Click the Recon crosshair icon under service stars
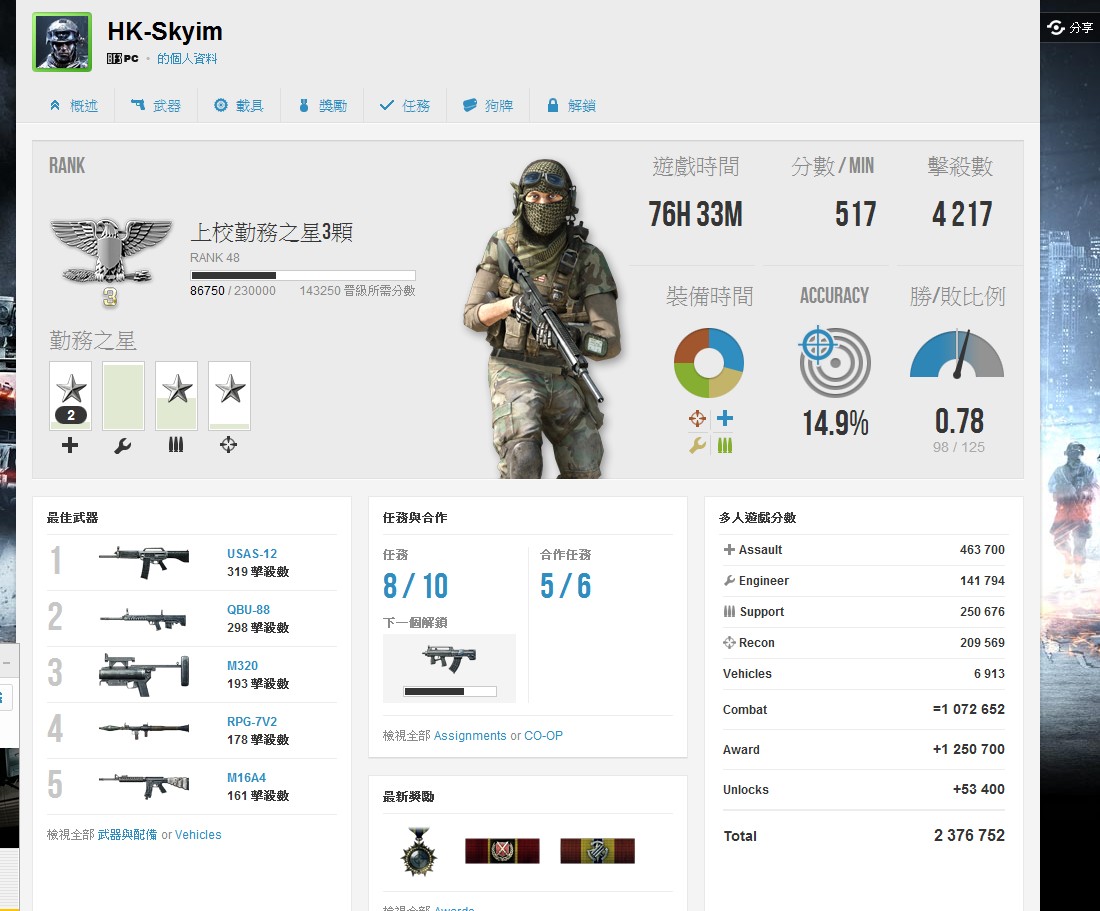Image resolution: width=1100 pixels, height=911 pixels. click(x=229, y=445)
